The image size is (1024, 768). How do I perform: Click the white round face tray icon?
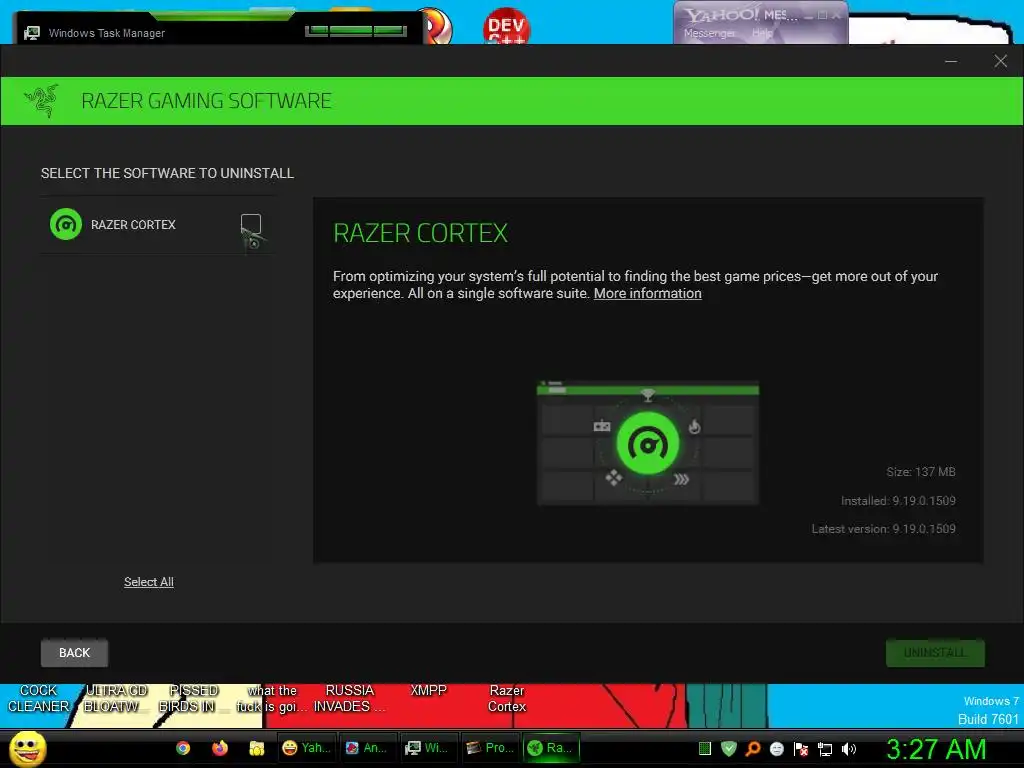[x=776, y=748]
